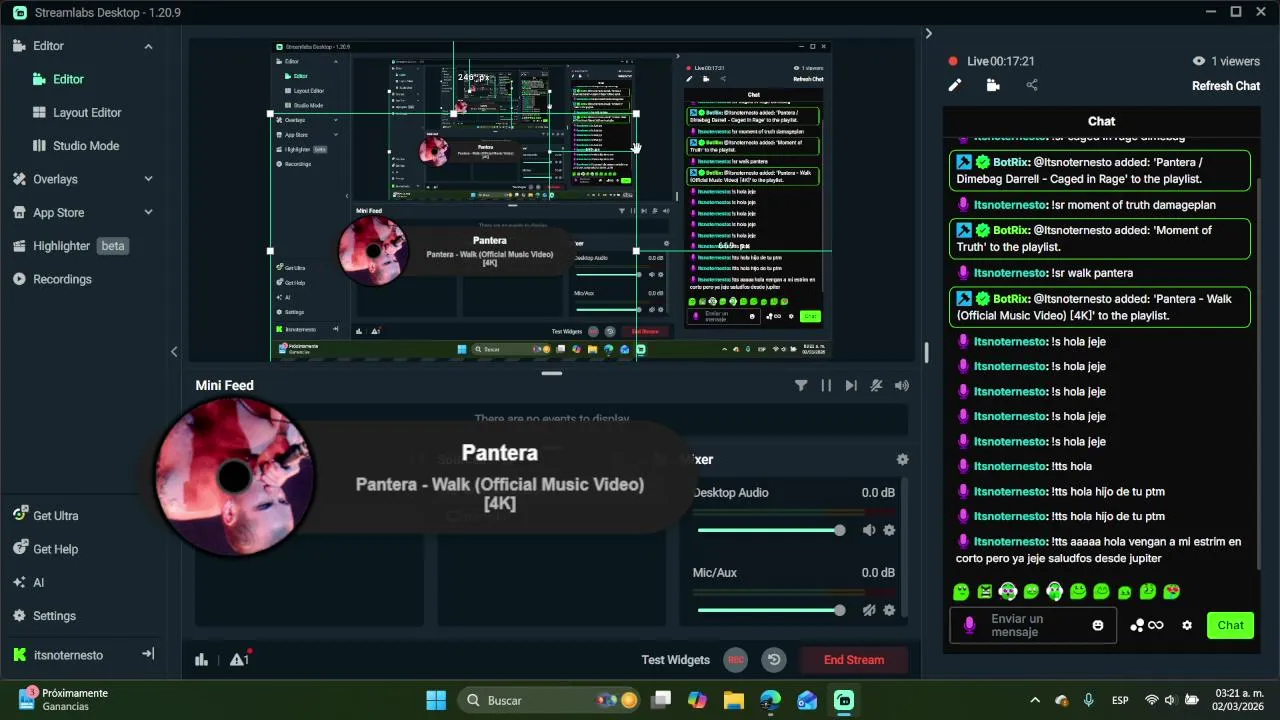The width and height of the screenshot is (1280, 720).
Task: Click the Streamlabs icon in taskbar
Action: click(x=844, y=700)
